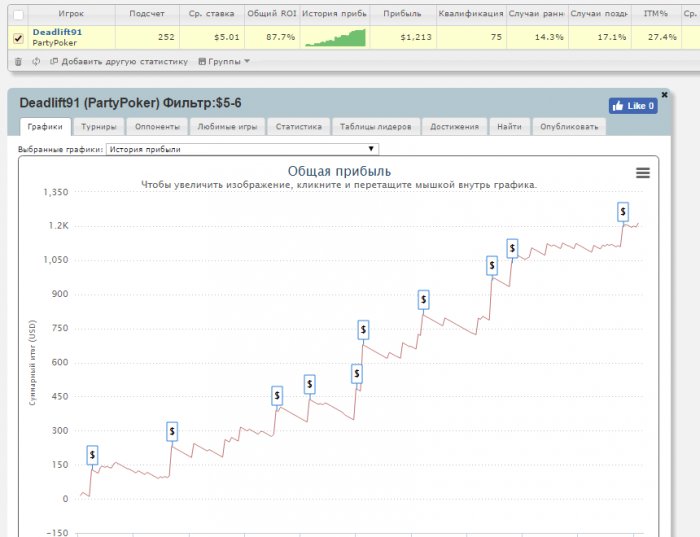Click the topmost $ marker near 1.2K

coord(623,212)
